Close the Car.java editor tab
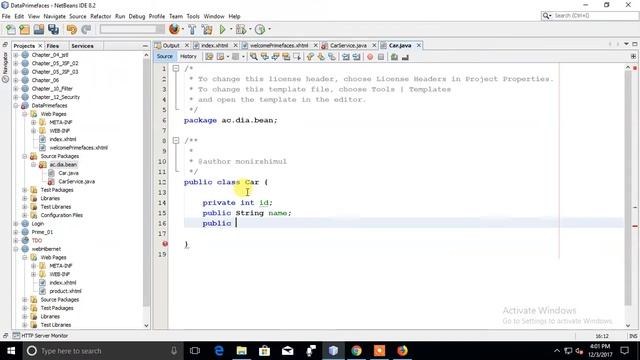 pos(418,45)
